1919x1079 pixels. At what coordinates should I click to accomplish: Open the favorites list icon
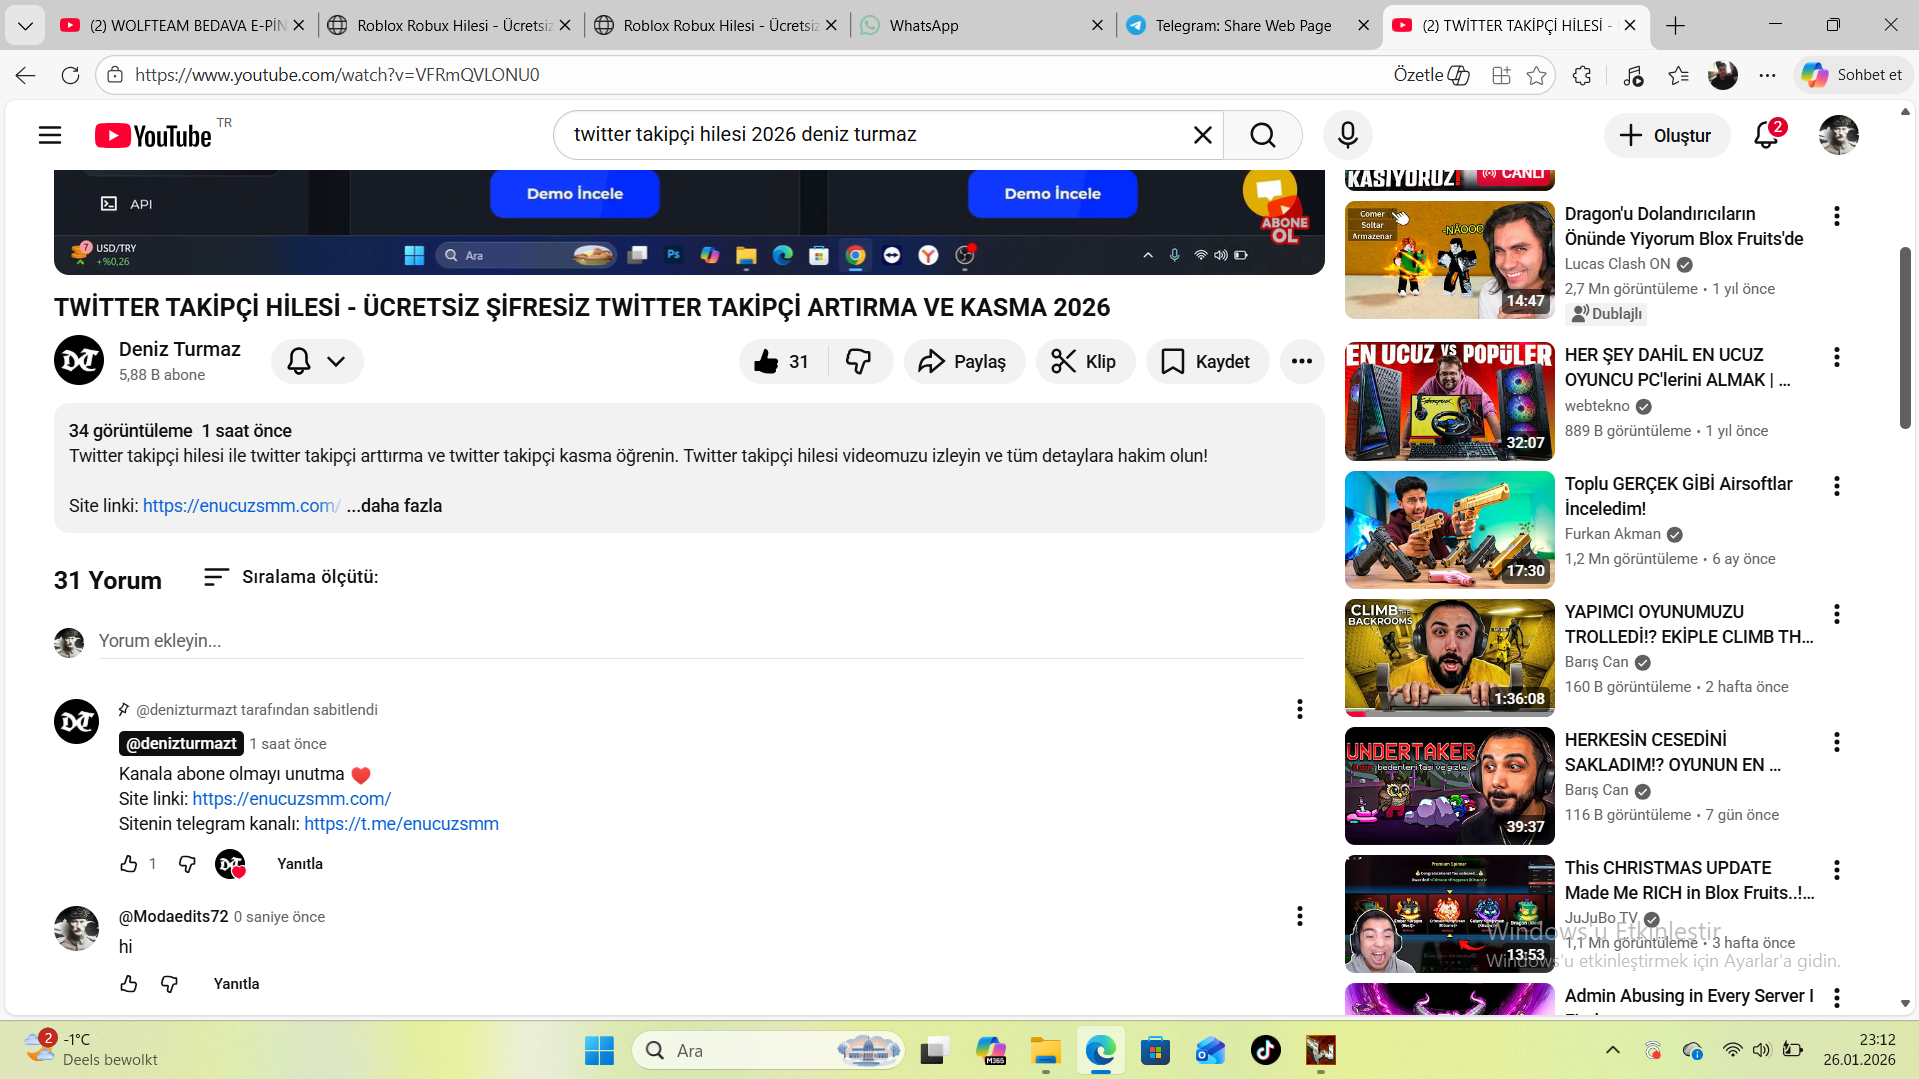pyautogui.click(x=1678, y=75)
